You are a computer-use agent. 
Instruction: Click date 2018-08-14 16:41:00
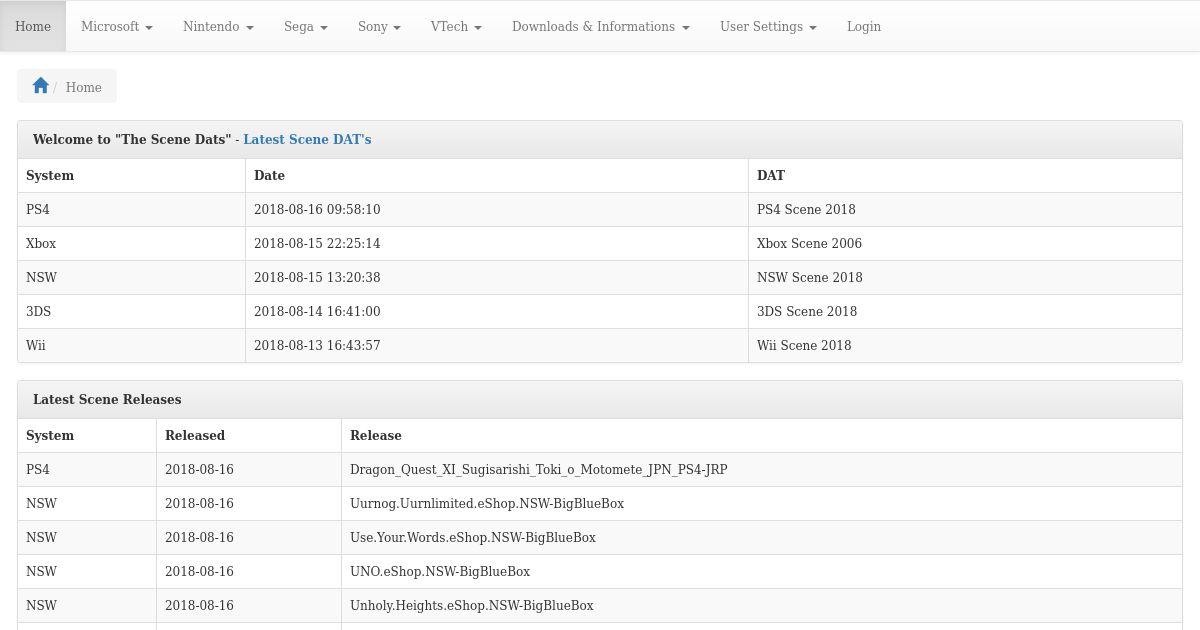point(317,311)
